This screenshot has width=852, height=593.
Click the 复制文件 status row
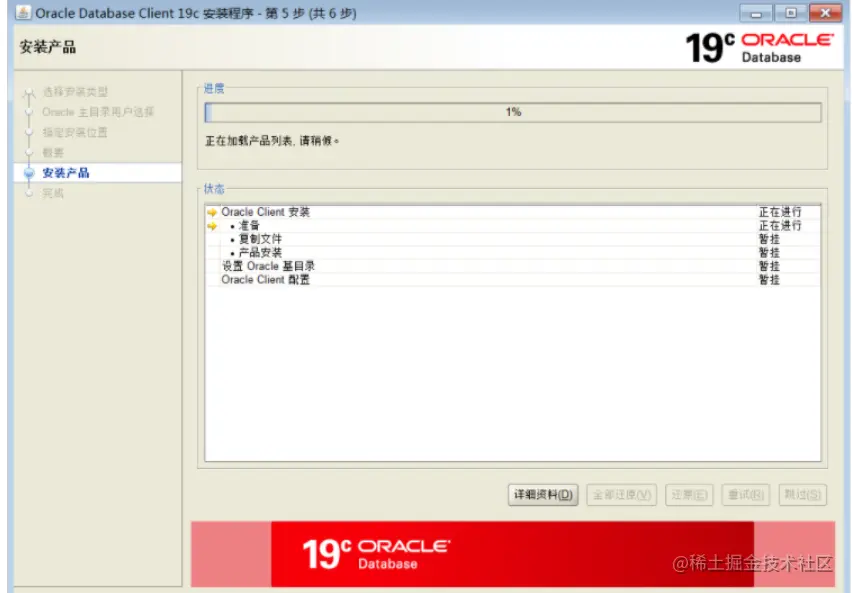click(513, 239)
